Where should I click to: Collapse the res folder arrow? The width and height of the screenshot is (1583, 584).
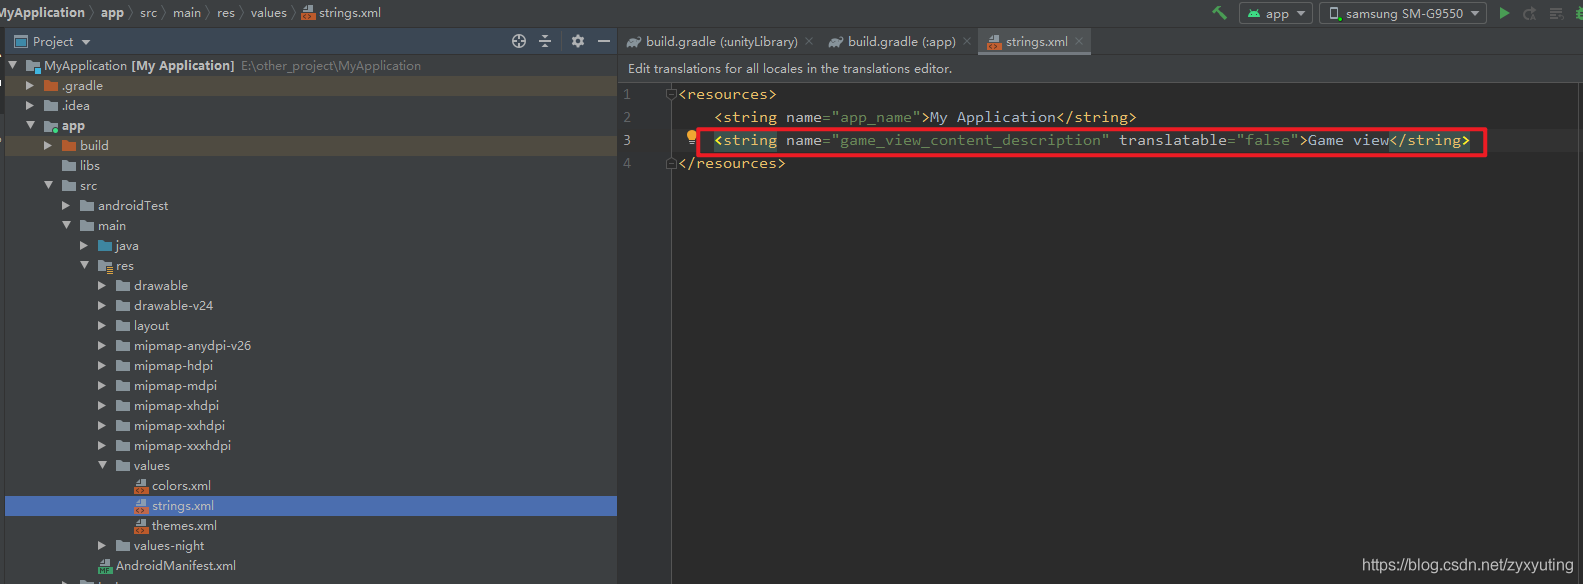pos(84,265)
